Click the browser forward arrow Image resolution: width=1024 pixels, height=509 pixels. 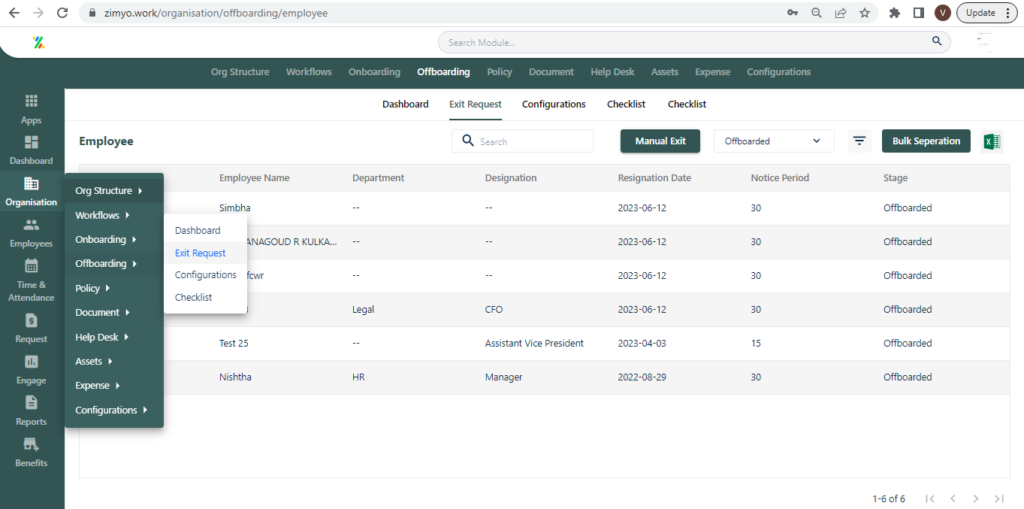[38, 12]
